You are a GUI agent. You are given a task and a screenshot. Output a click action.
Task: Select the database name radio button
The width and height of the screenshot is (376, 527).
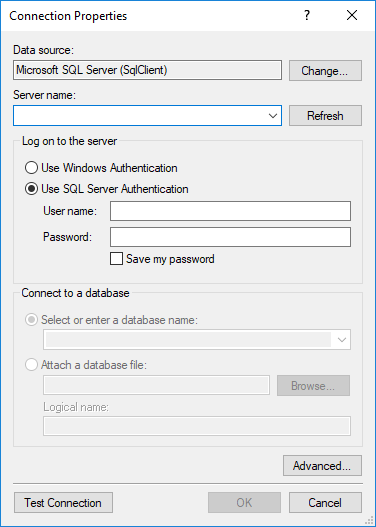point(31,320)
